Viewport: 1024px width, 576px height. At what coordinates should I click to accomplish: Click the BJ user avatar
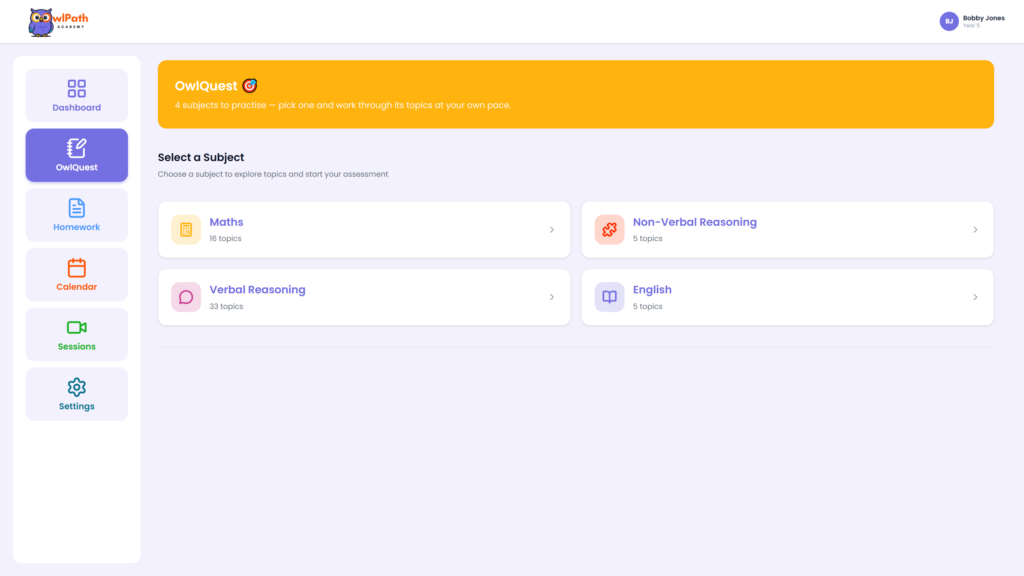click(949, 22)
